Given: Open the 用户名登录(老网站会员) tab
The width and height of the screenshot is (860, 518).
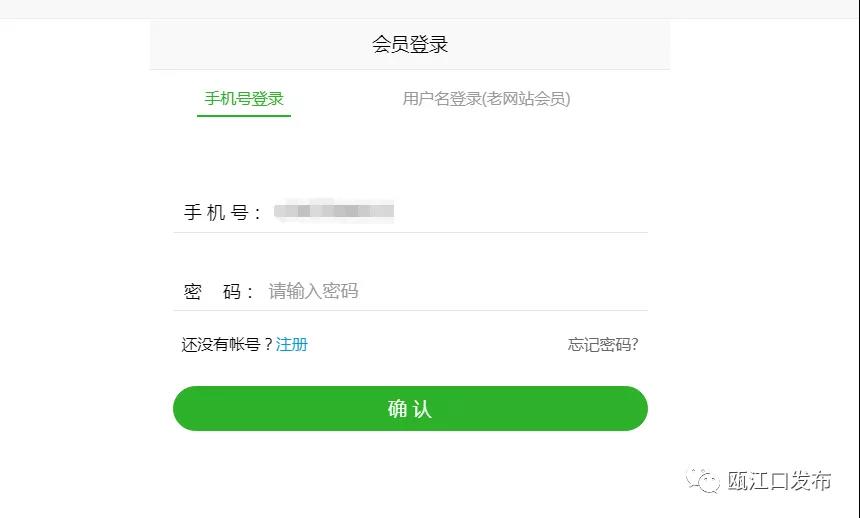Looking at the screenshot, I should [x=486, y=99].
